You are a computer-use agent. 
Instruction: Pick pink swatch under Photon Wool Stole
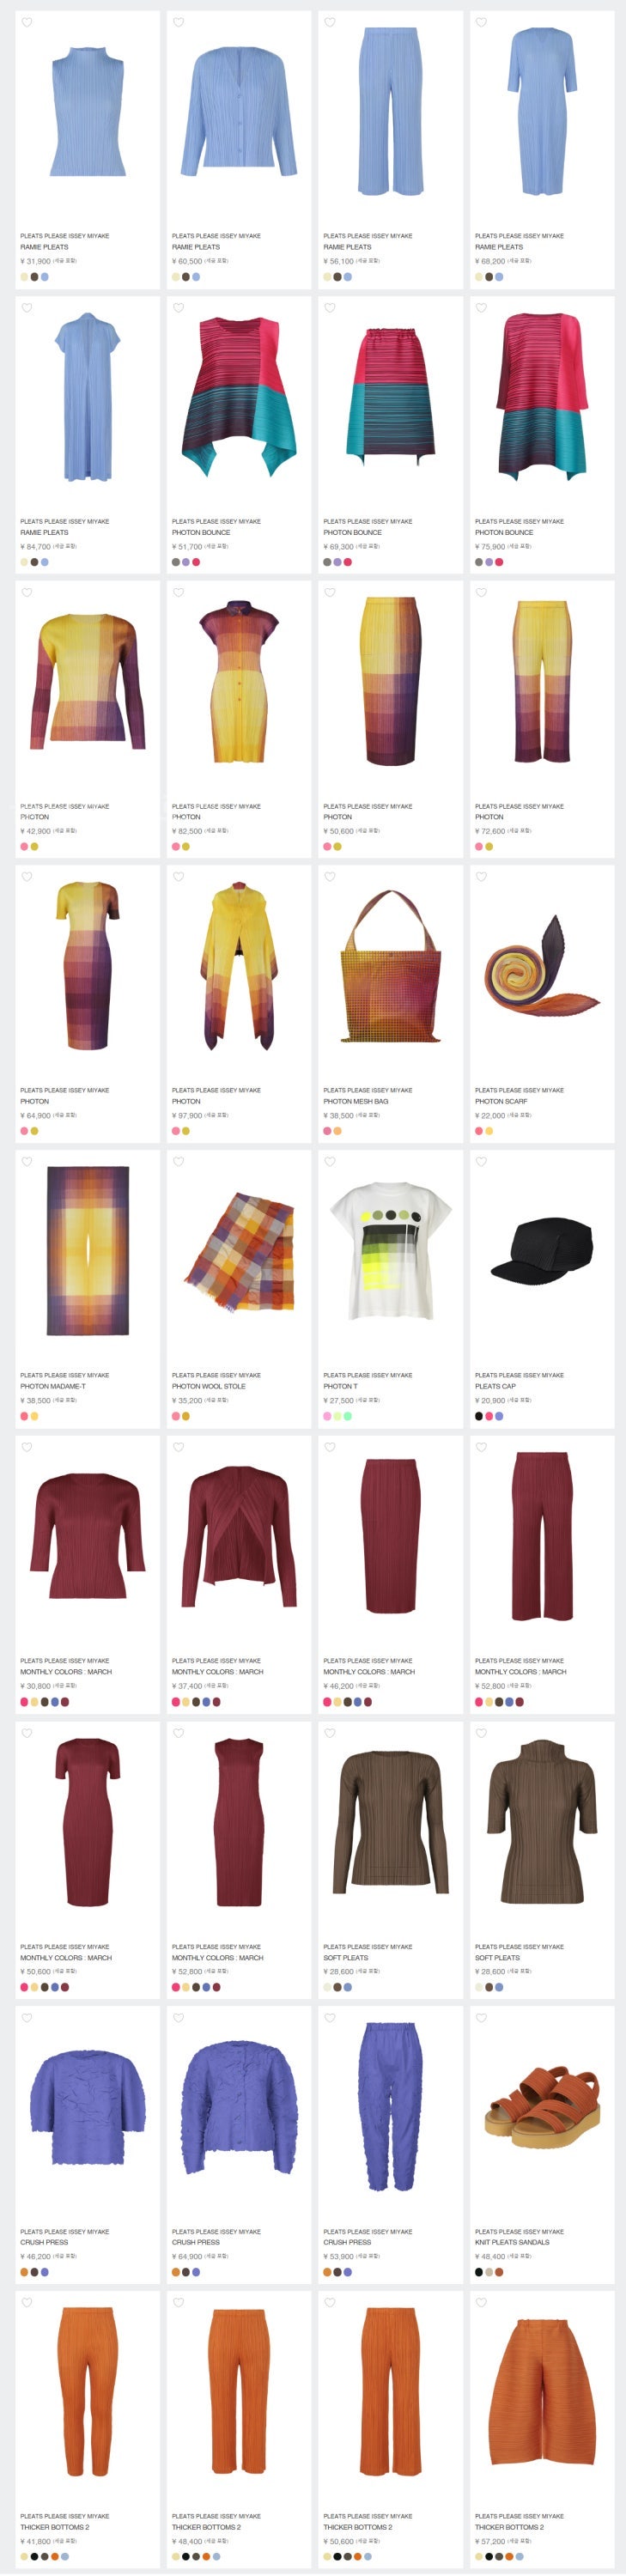pos(175,1416)
